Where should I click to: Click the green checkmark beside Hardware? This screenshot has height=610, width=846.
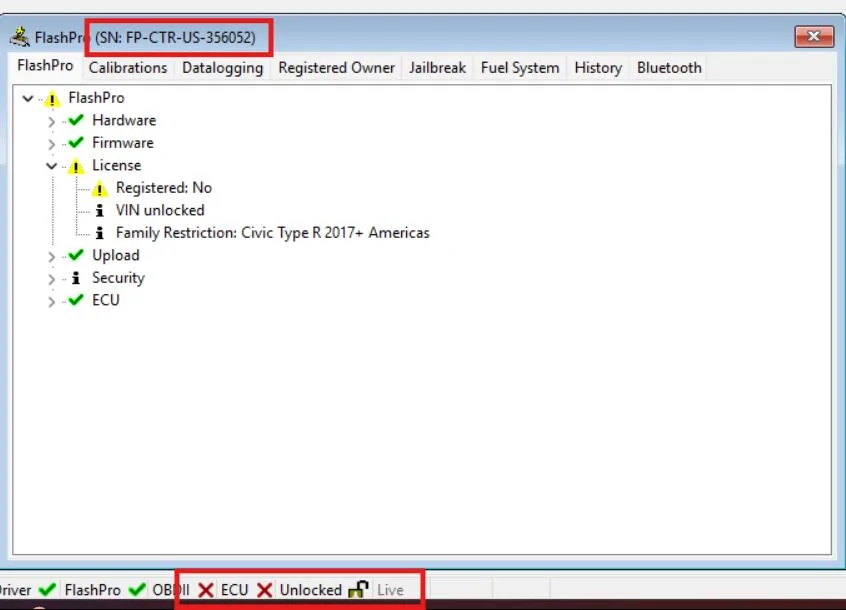tap(76, 120)
